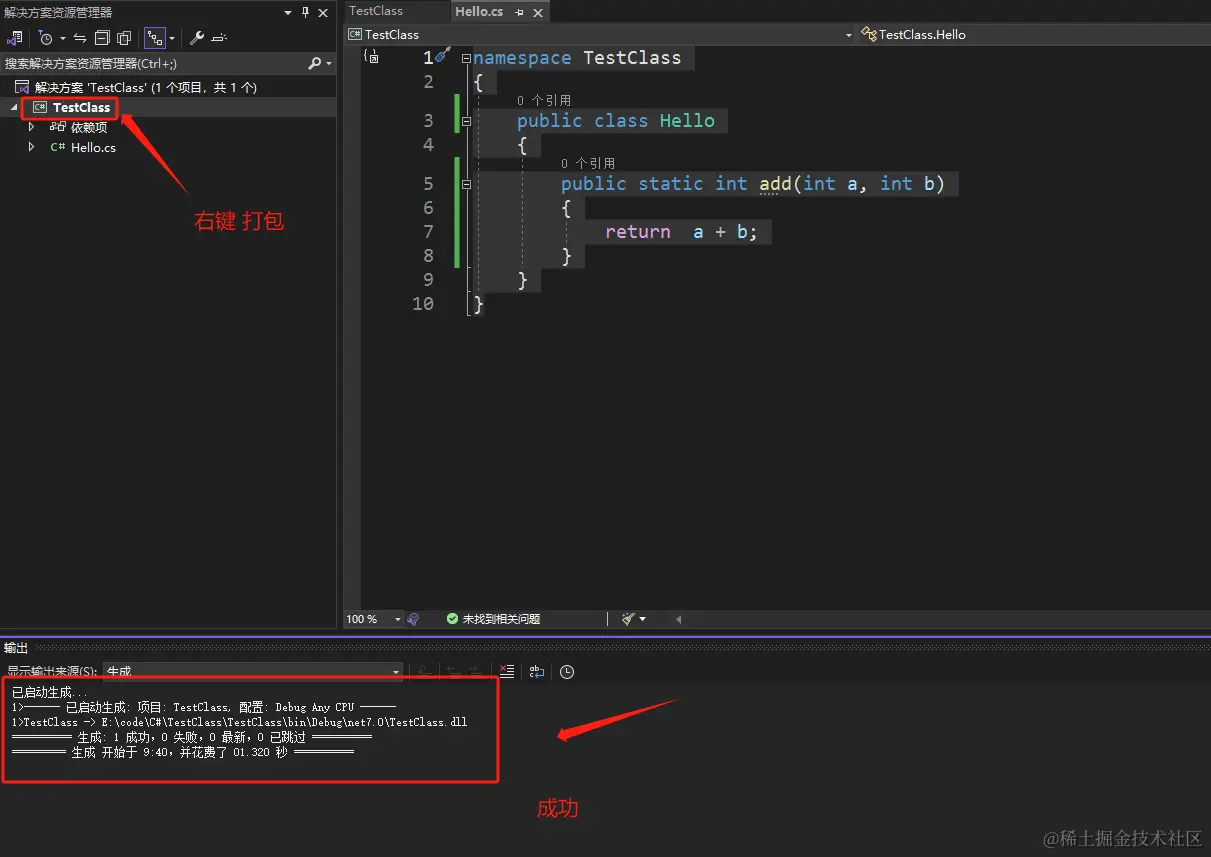Click the 'add' method name in code
Screen dimensions: 1211x857
click(x=776, y=183)
